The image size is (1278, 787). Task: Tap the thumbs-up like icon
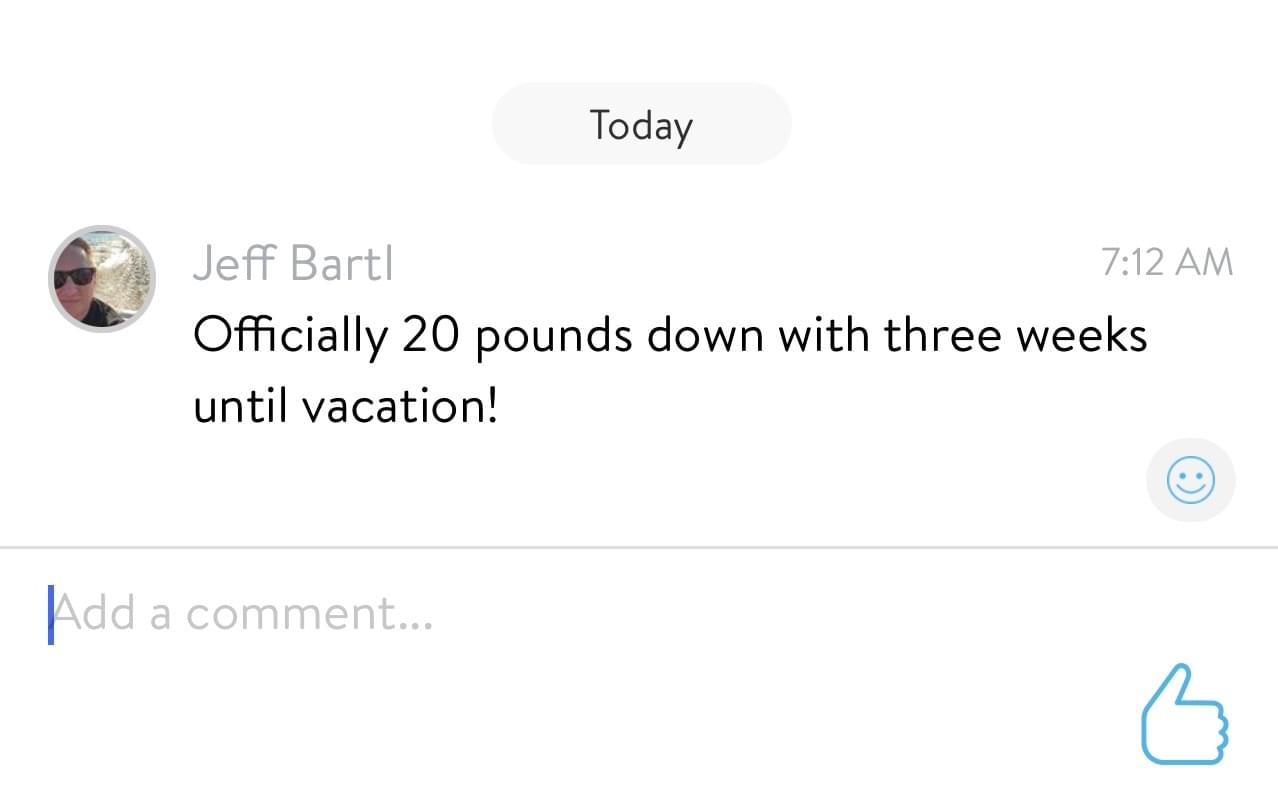coord(1185,715)
